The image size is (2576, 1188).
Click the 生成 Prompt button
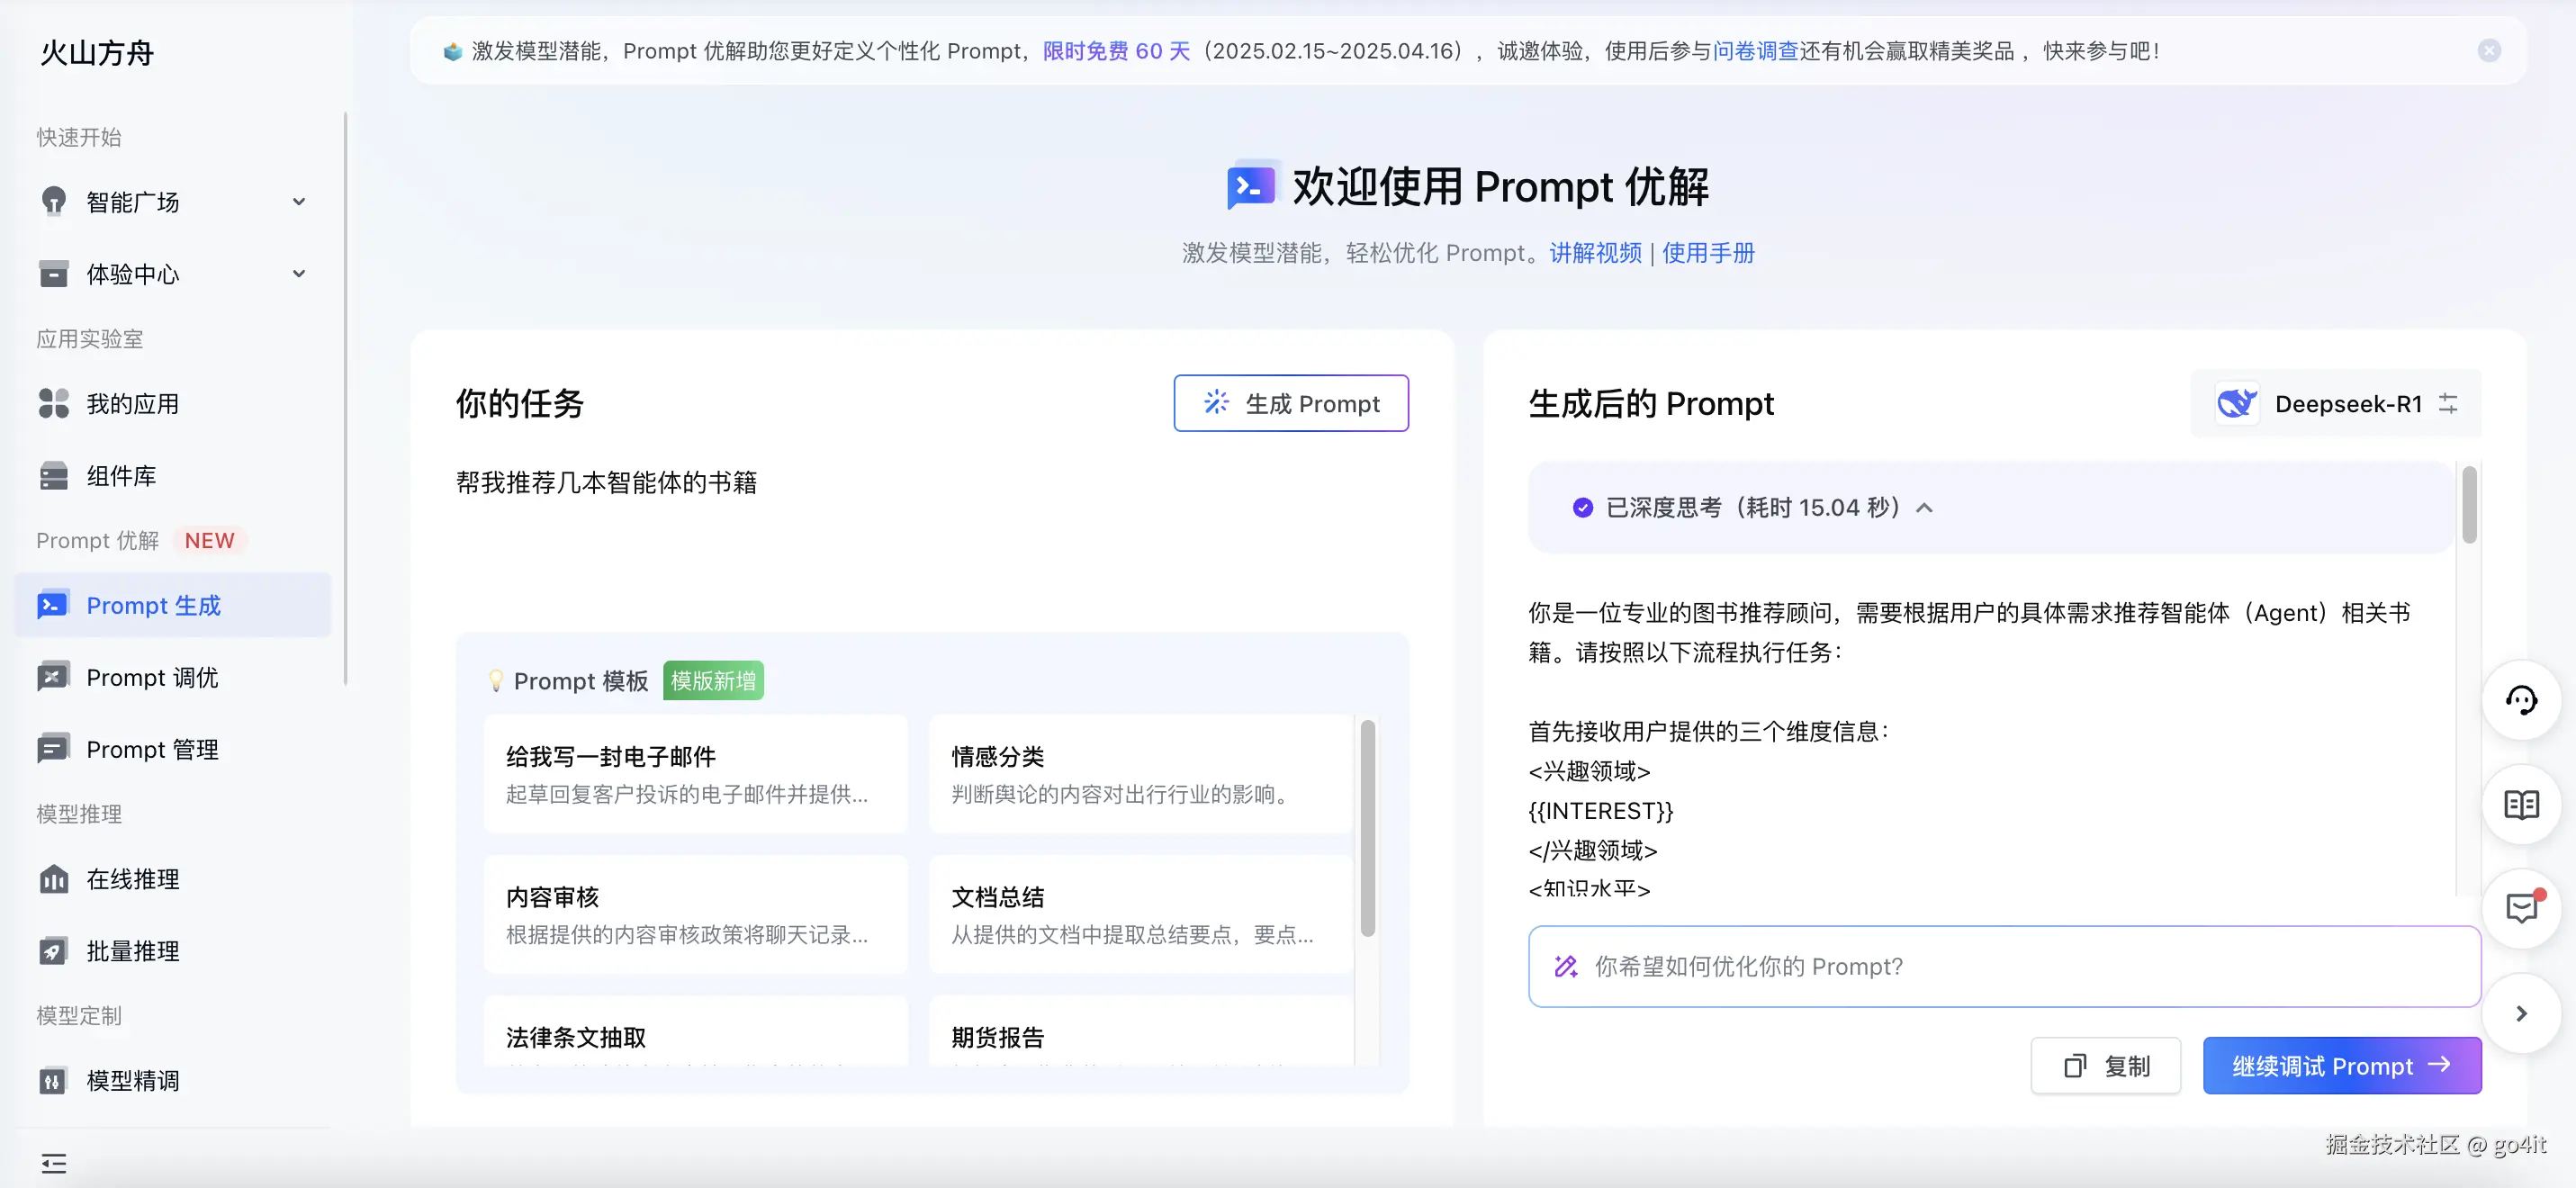click(x=1291, y=403)
